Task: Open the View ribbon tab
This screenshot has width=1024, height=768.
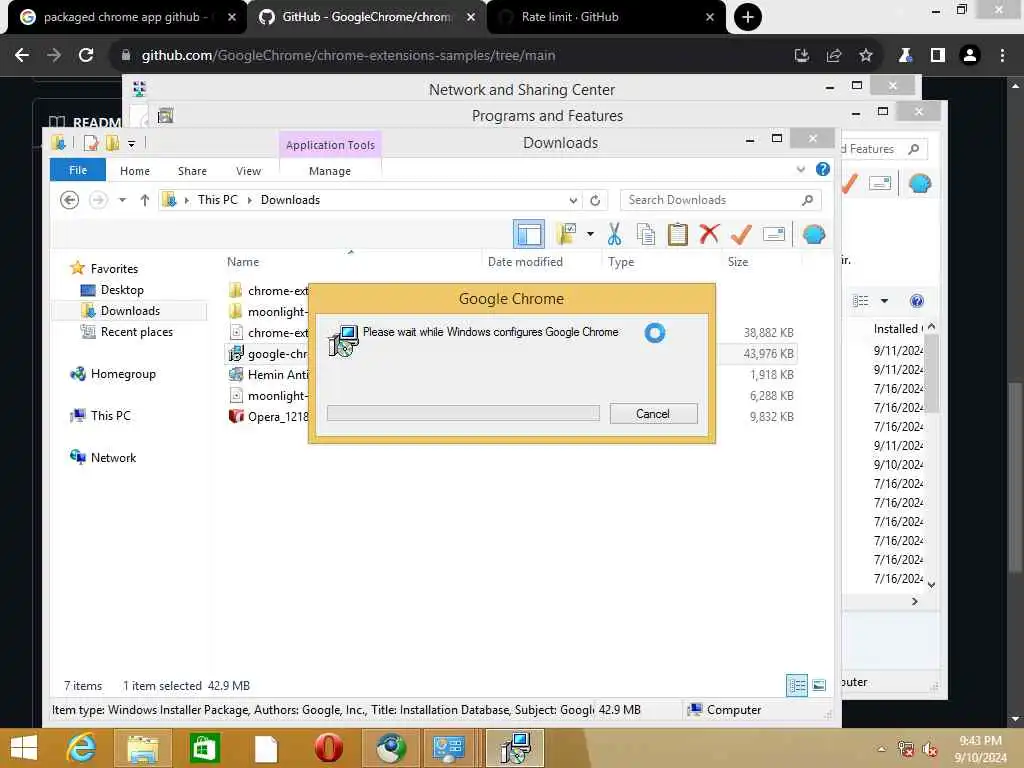Action: coord(248,170)
